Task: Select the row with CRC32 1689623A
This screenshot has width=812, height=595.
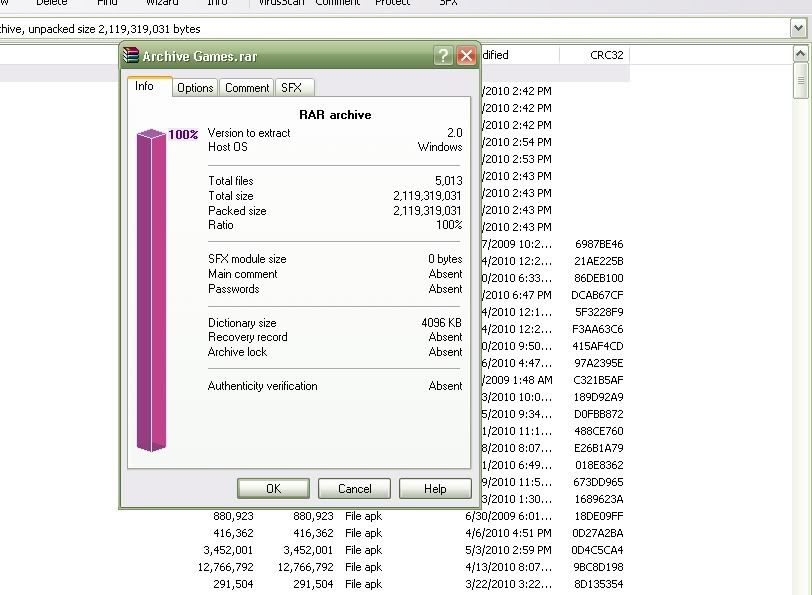Action: [555, 499]
